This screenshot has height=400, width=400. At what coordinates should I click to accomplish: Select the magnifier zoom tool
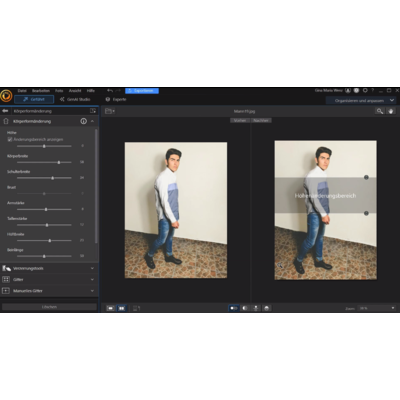click(380, 111)
